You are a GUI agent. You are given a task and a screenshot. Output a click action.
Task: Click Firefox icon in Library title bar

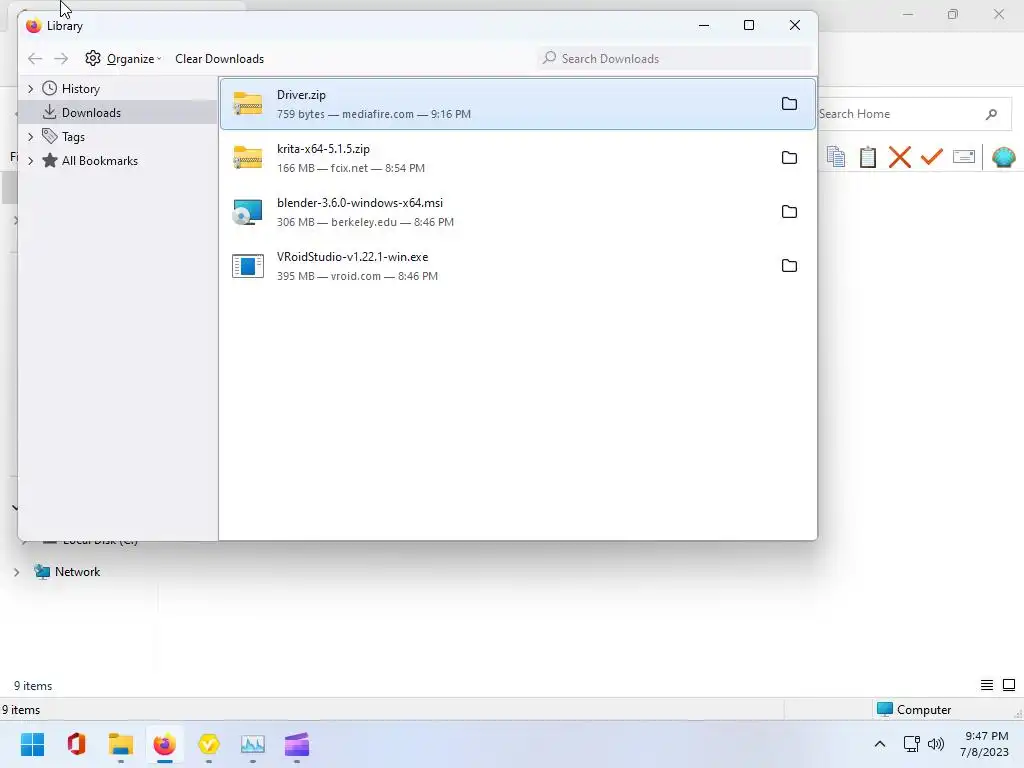pyautogui.click(x=33, y=25)
